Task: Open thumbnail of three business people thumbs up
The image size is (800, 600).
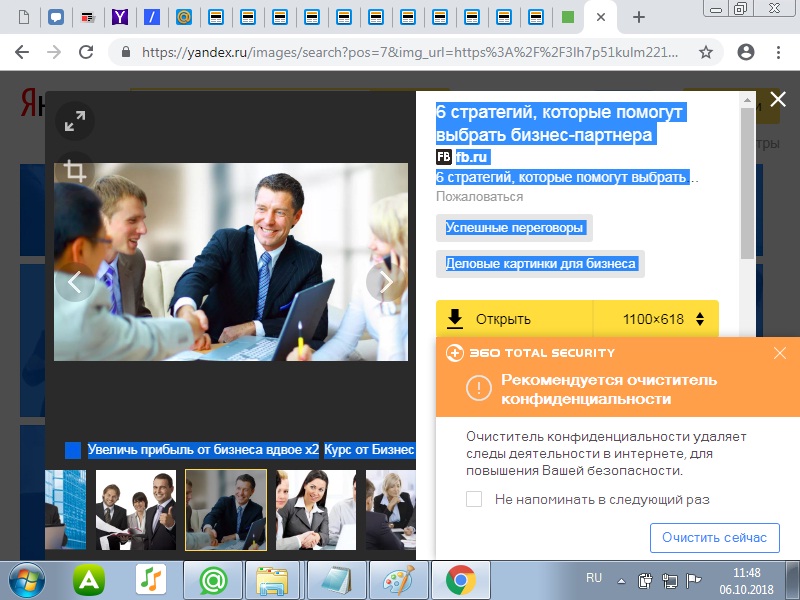Action: [136, 510]
